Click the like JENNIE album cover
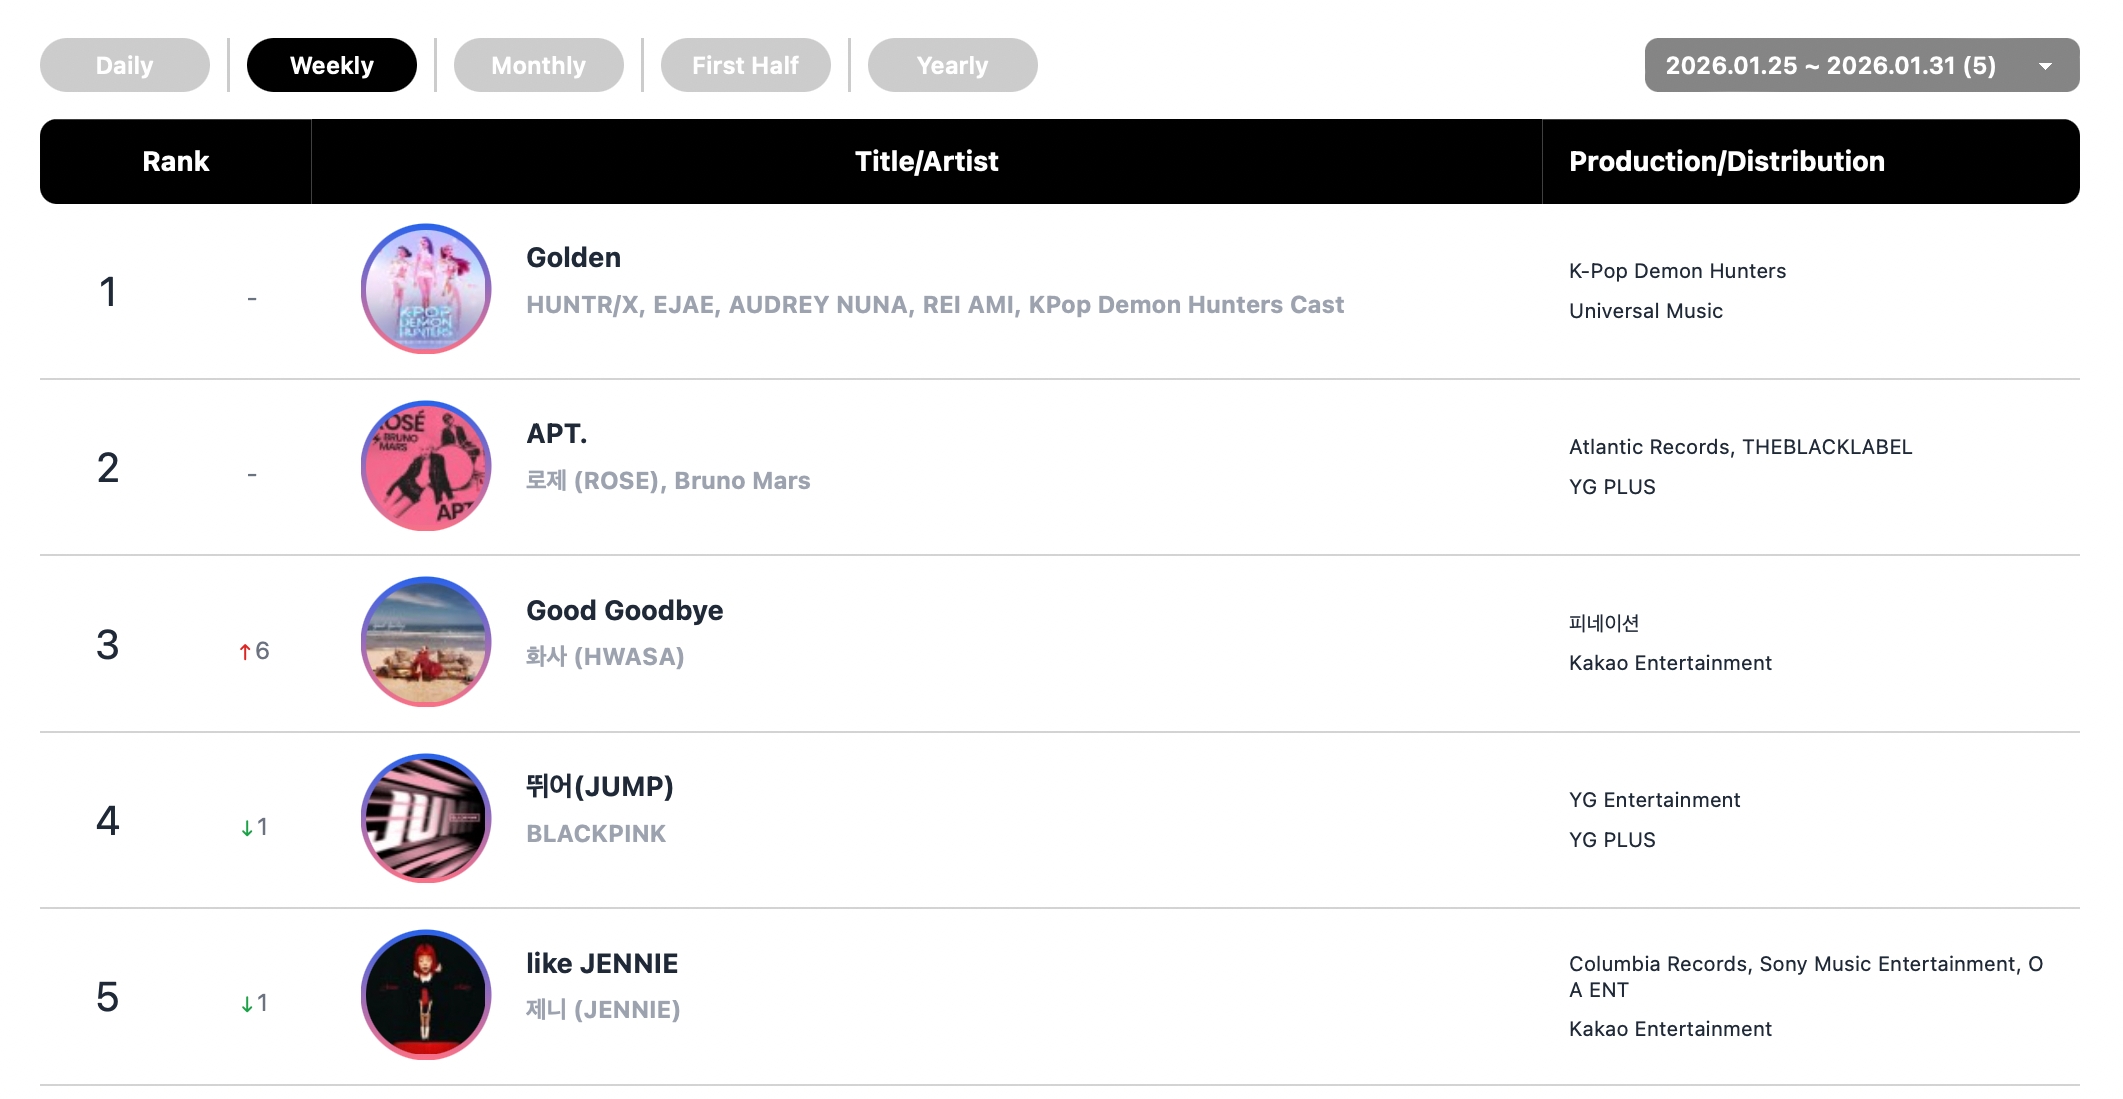The height and width of the screenshot is (1099, 2123). (426, 995)
